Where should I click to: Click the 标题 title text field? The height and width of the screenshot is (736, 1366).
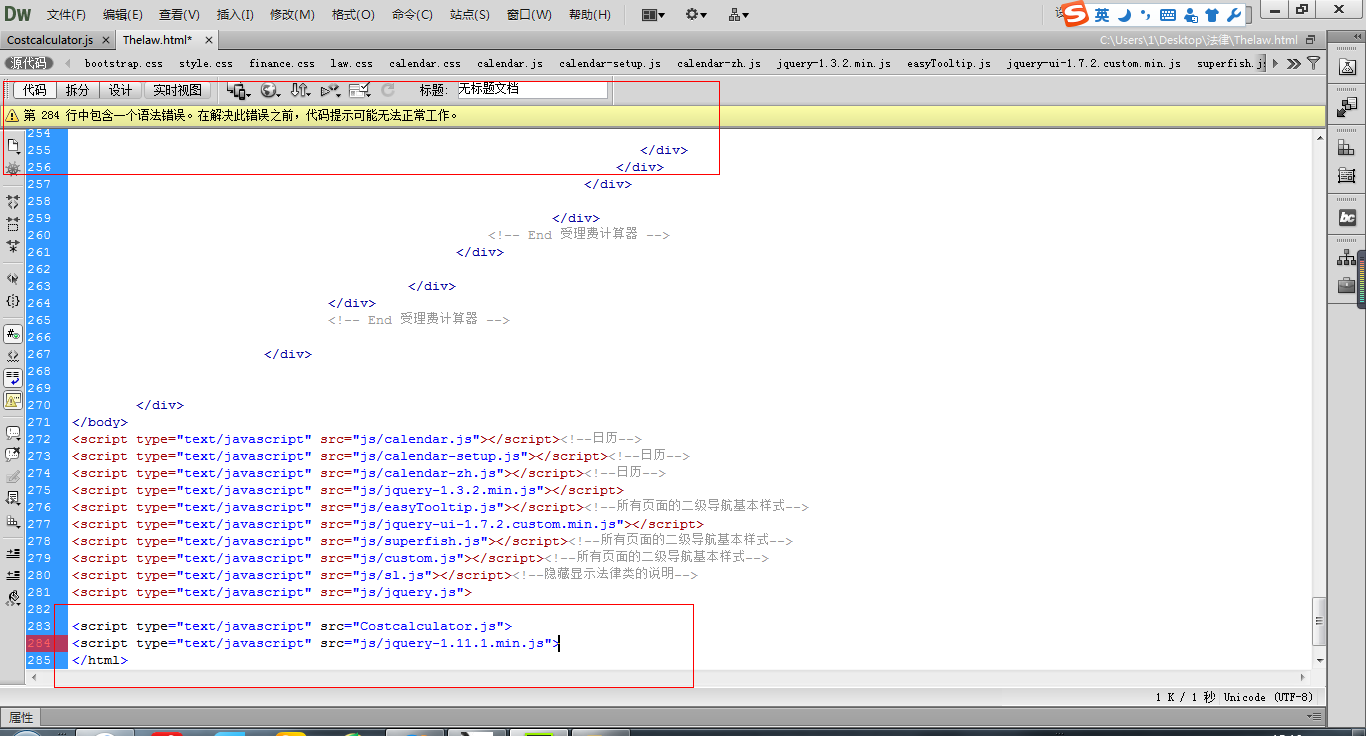click(x=532, y=89)
